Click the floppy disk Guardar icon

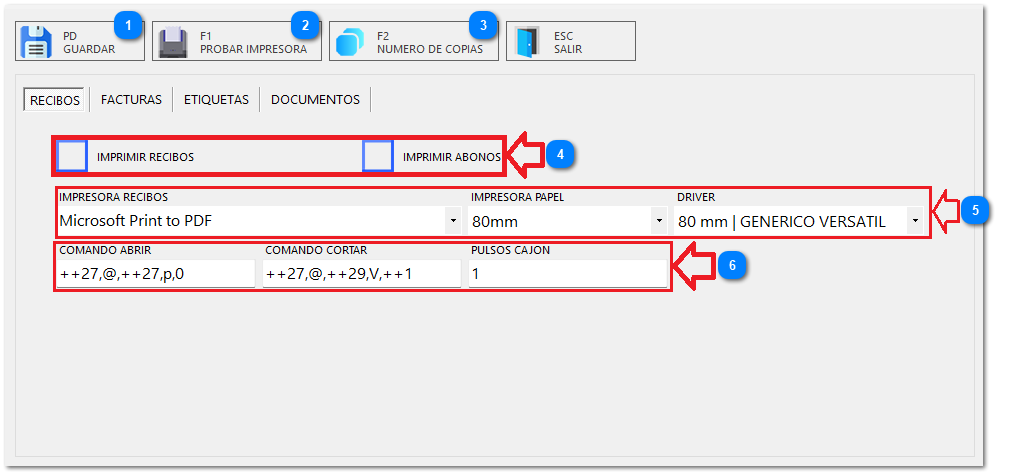point(37,42)
